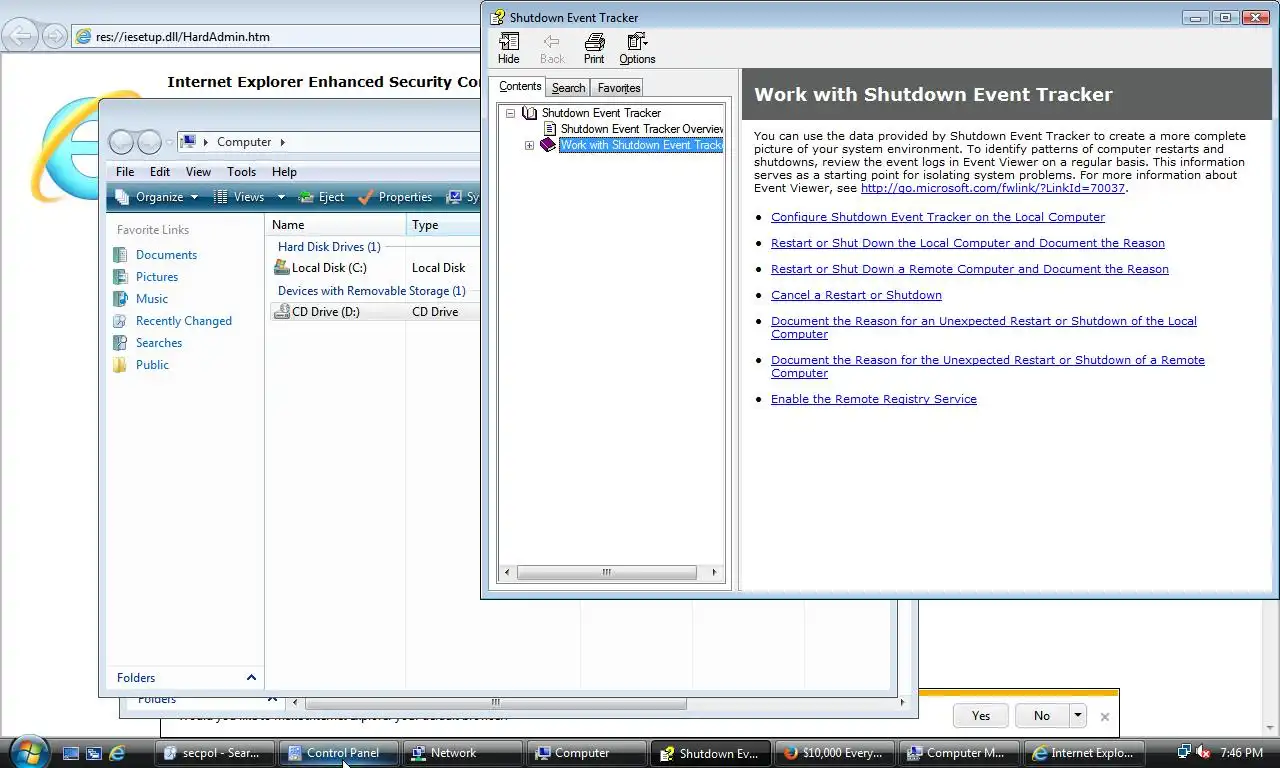Open Restart or Shut Down the Local Computer link

(x=968, y=243)
